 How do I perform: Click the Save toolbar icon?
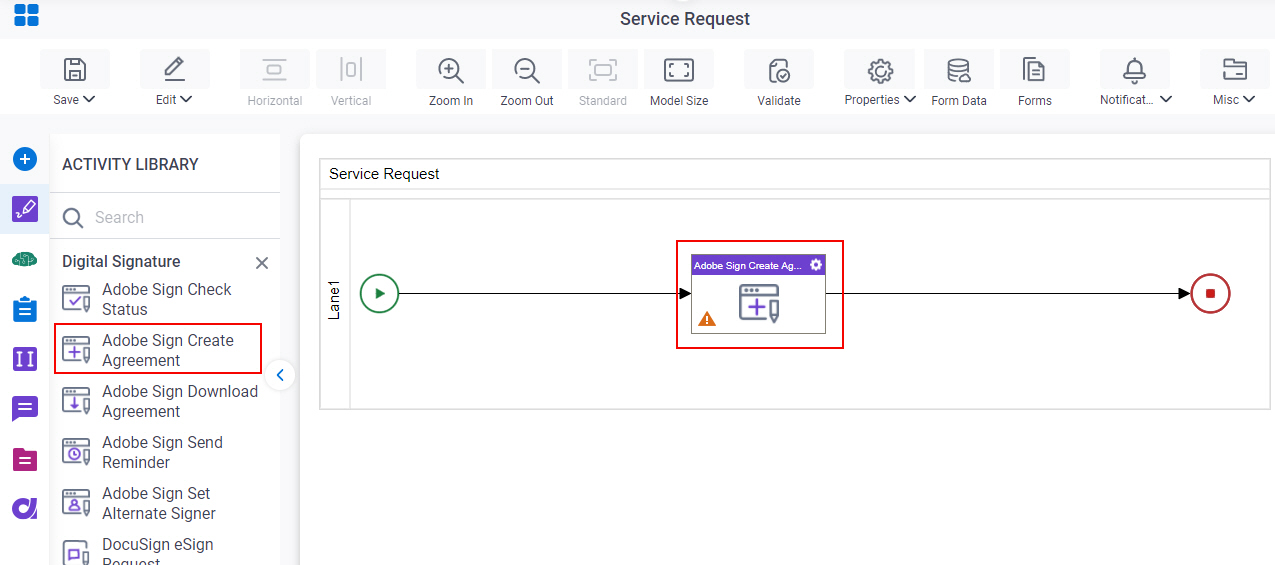tap(75, 70)
